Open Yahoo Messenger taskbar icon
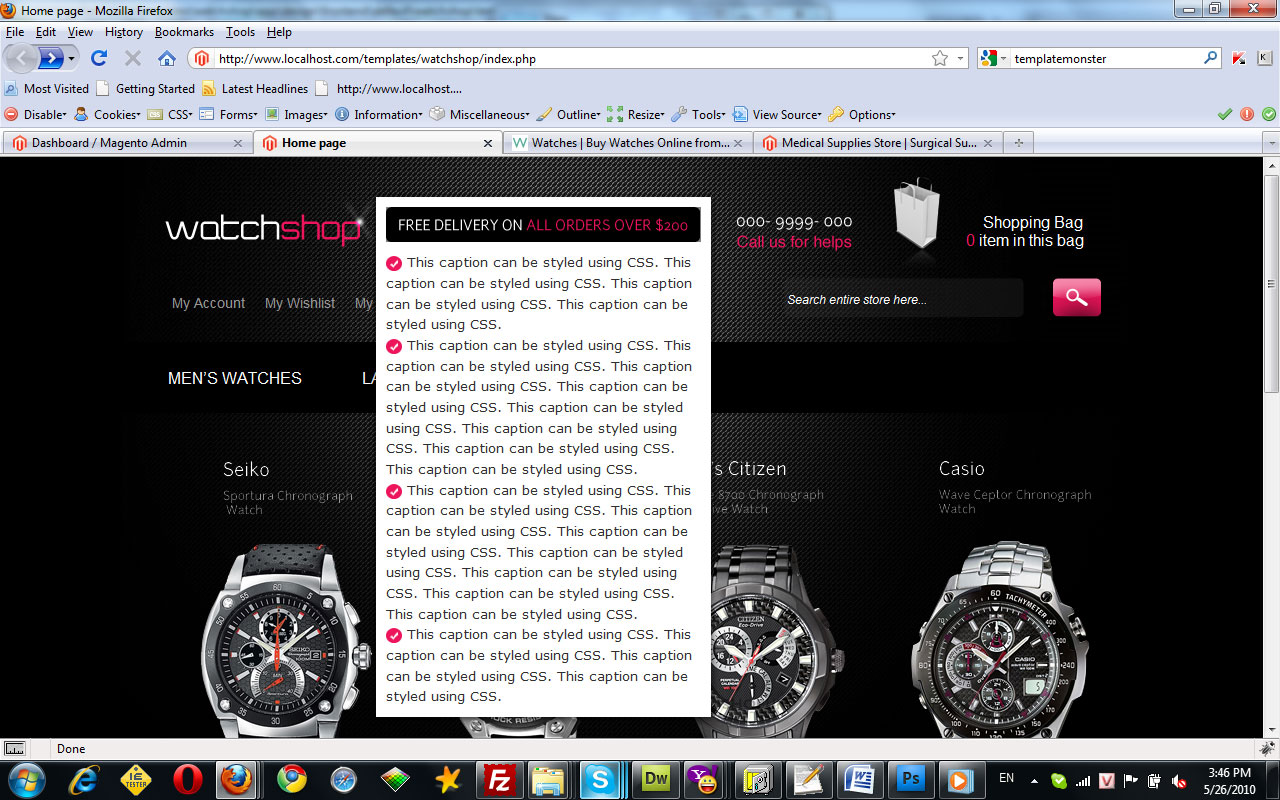Image resolution: width=1280 pixels, height=800 pixels. pos(705,779)
